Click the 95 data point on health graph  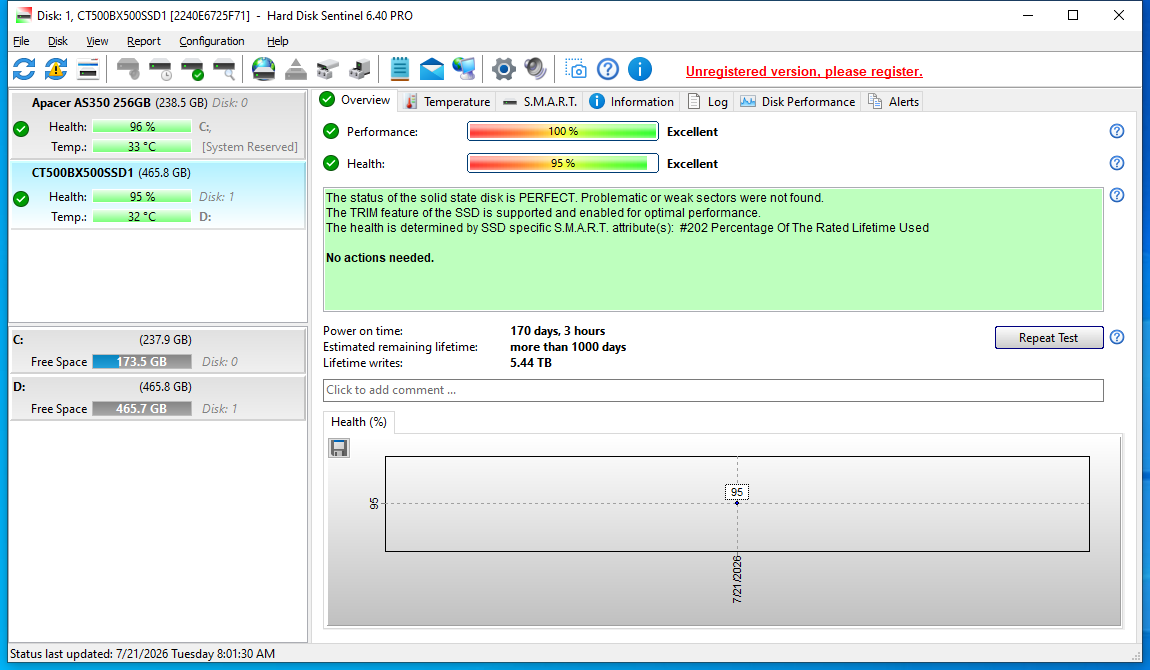[x=737, y=503]
